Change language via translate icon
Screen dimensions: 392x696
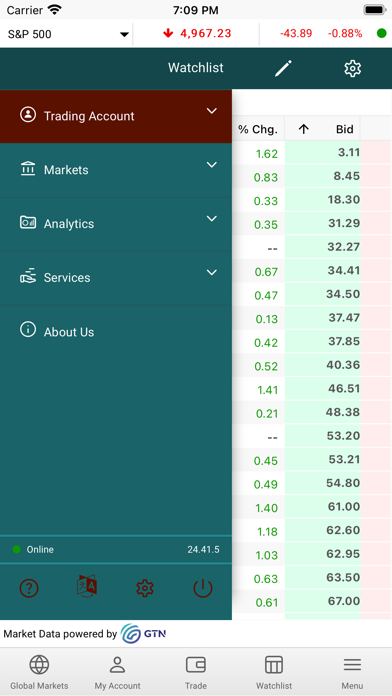[x=87, y=586]
